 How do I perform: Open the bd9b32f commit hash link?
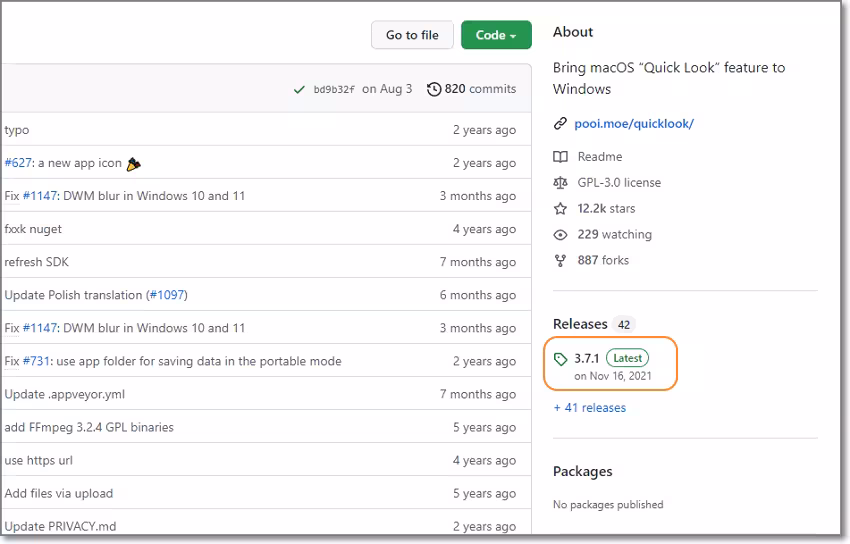coord(334,89)
